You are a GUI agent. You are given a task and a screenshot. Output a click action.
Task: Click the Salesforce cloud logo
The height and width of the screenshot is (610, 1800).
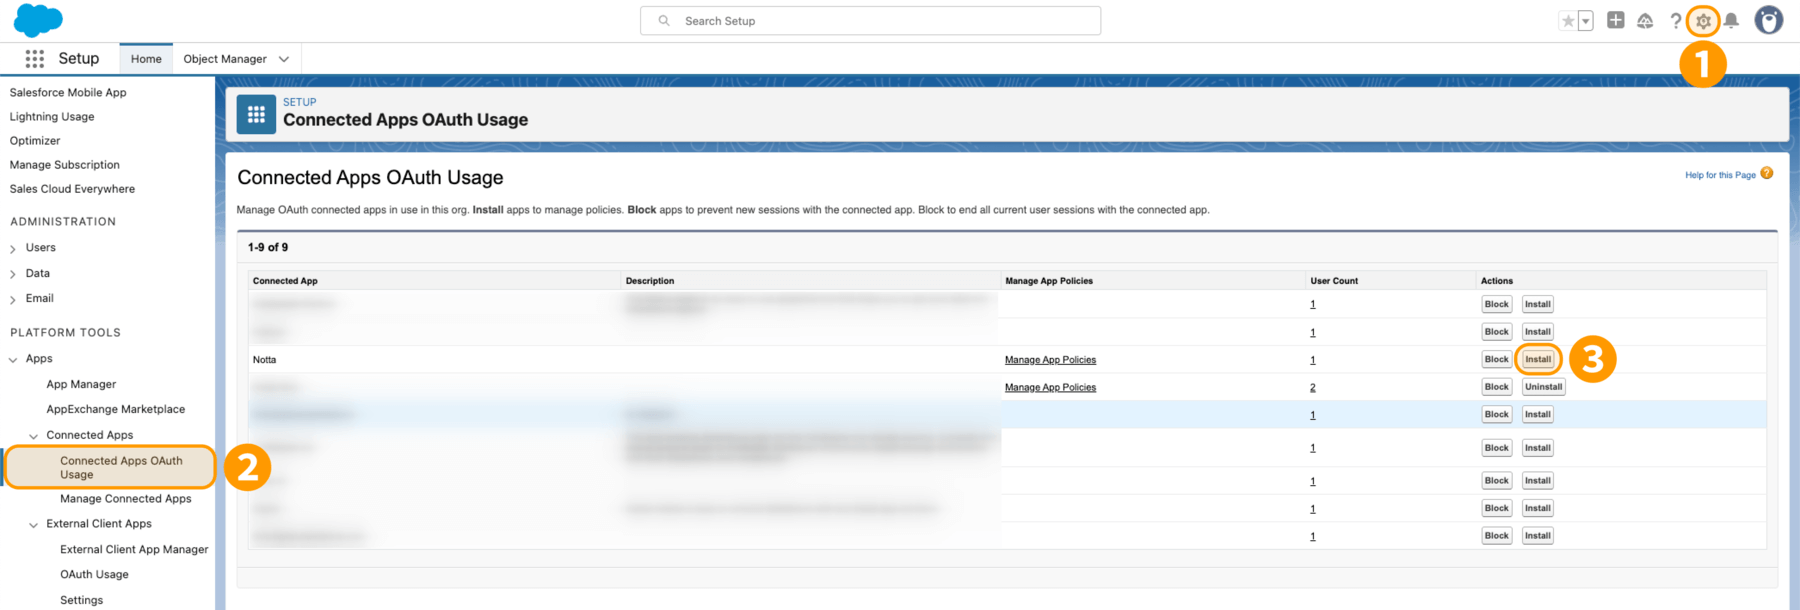pyautogui.click(x=38, y=20)
